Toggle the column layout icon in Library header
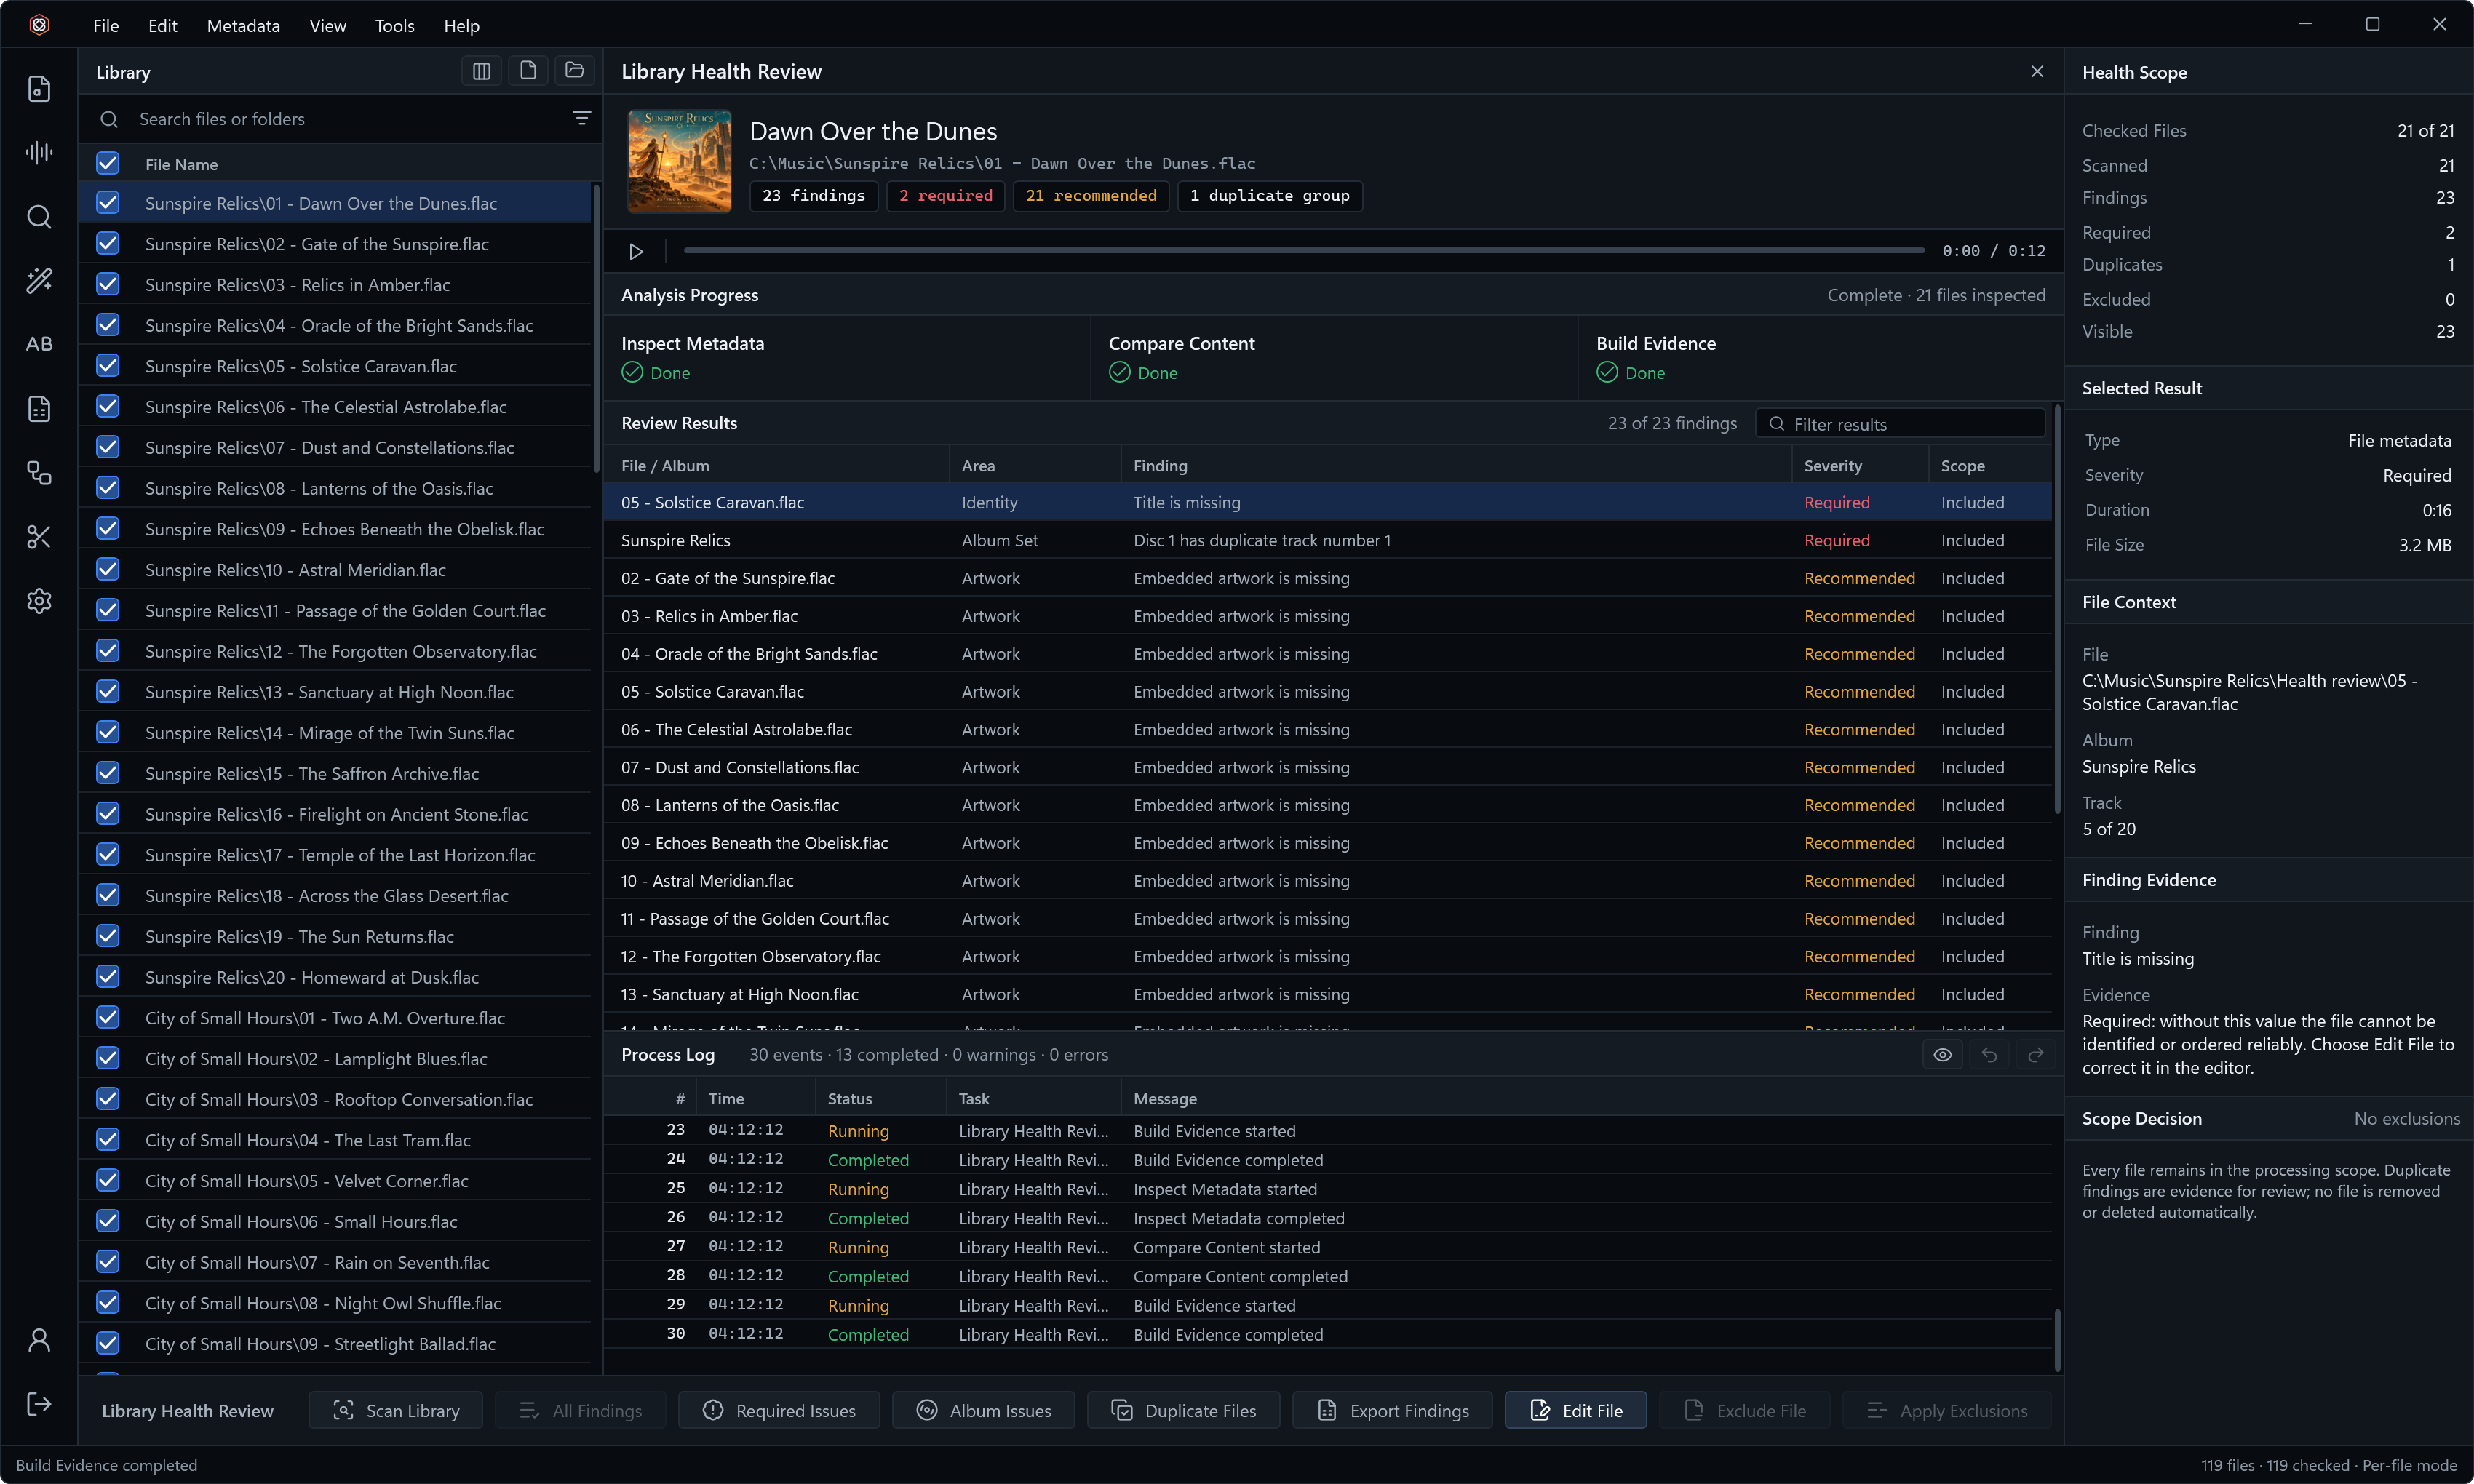This screenshot has height=1484, width=2474. click(x=481, y=71)
